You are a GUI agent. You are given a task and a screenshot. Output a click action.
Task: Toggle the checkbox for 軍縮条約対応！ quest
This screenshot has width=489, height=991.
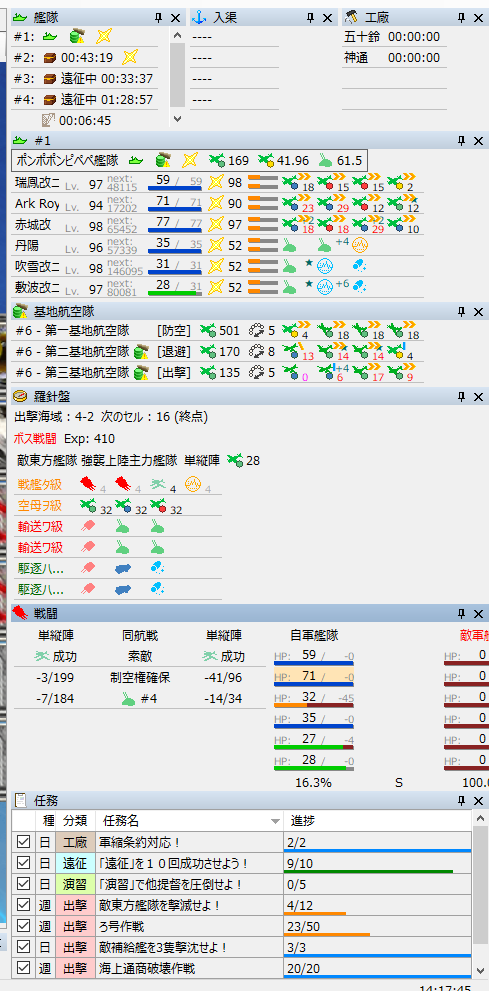(x=23, y=842)
